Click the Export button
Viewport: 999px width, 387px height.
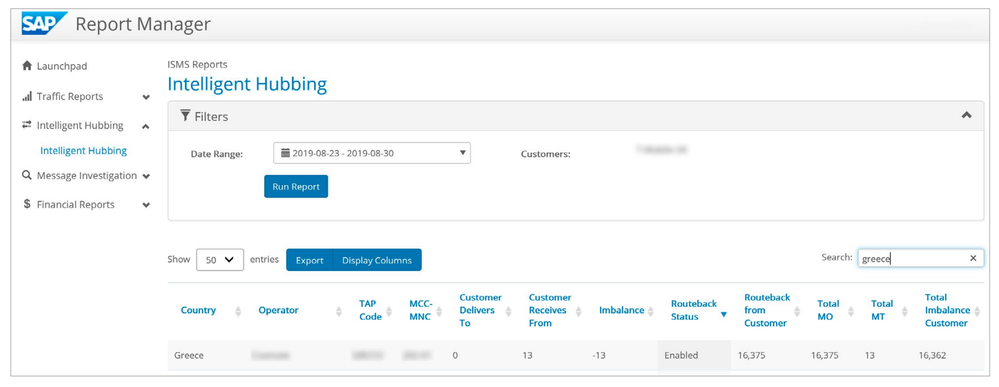coord(310,260)
